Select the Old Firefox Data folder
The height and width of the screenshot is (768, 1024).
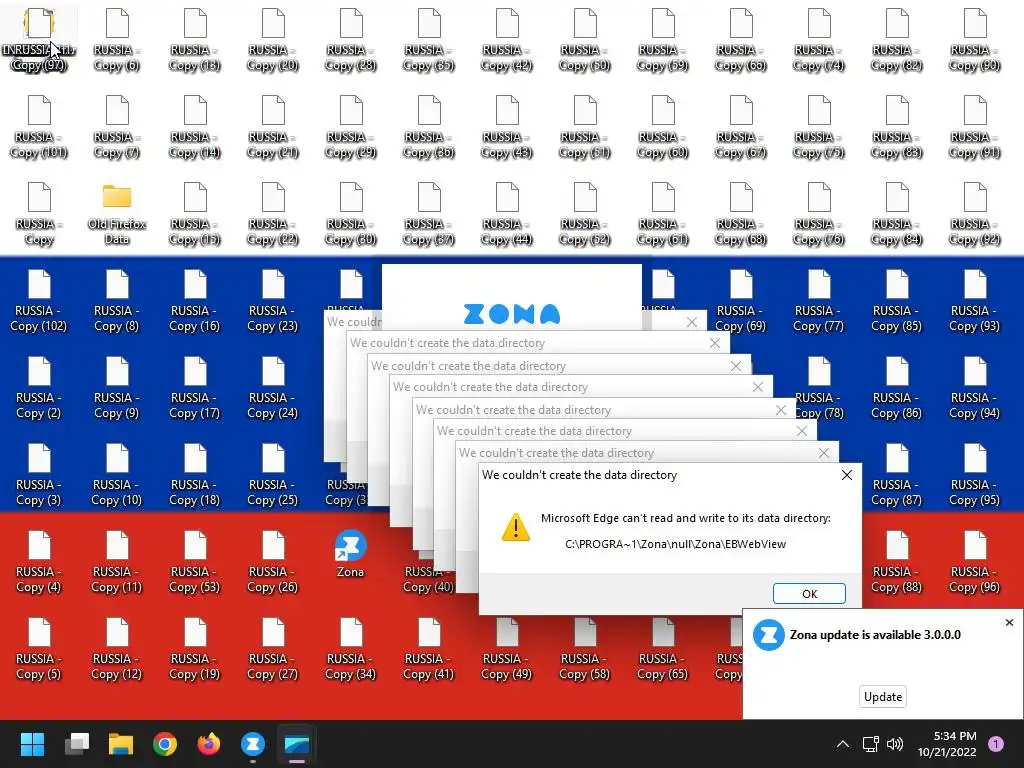coord(117,214)
